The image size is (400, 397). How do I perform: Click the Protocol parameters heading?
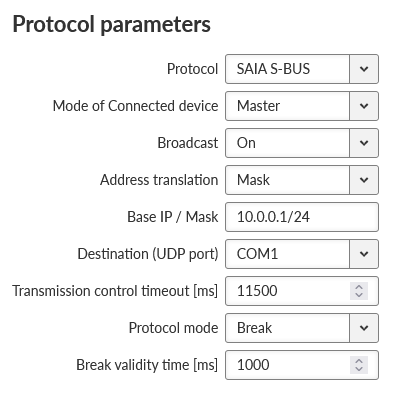click(x=112, y=25)
